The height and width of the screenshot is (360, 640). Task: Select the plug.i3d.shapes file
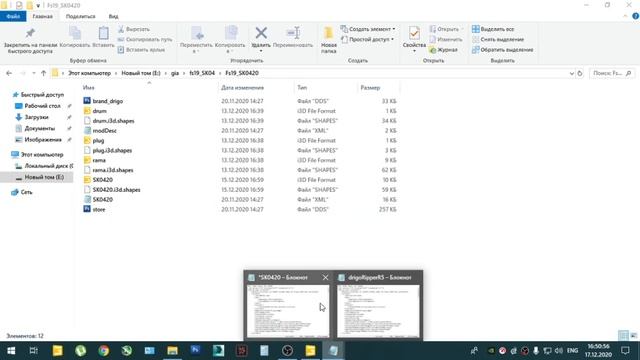(x=112, y=150)
